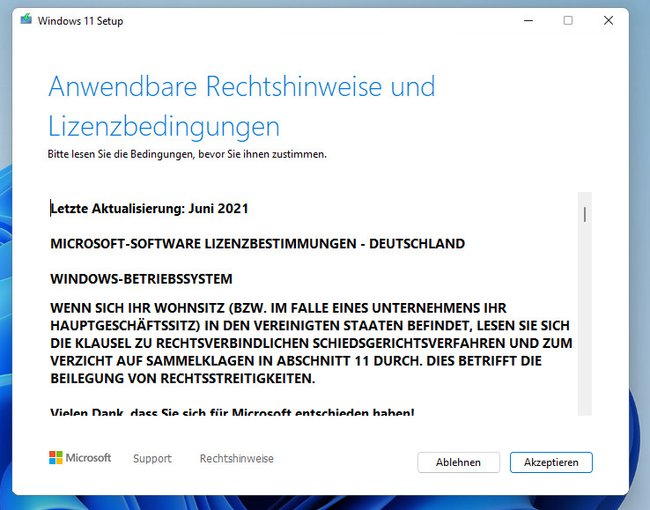650x510 pixels.
Task: Click the Microsoft logo
Action: click(x=80, y=458)
